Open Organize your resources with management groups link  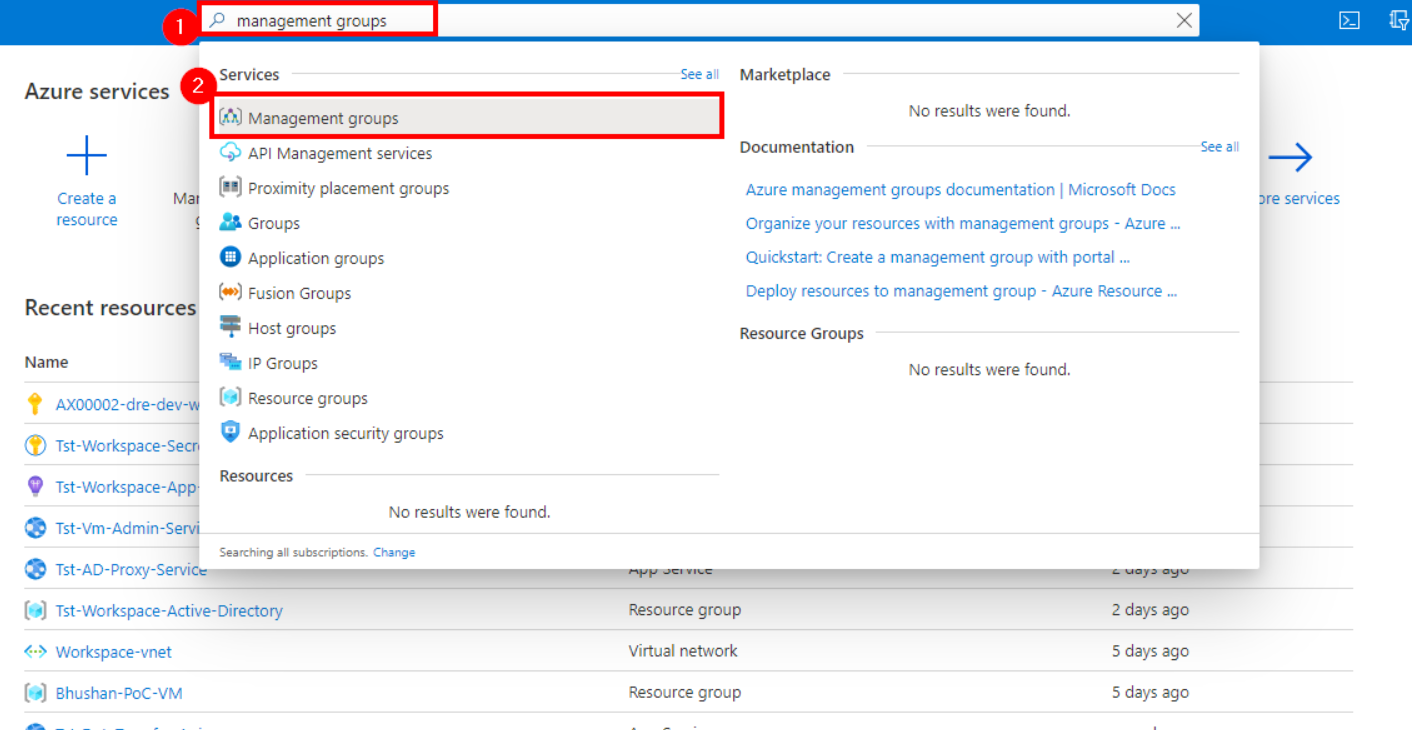pyautogui.click(x=963, y=223)
